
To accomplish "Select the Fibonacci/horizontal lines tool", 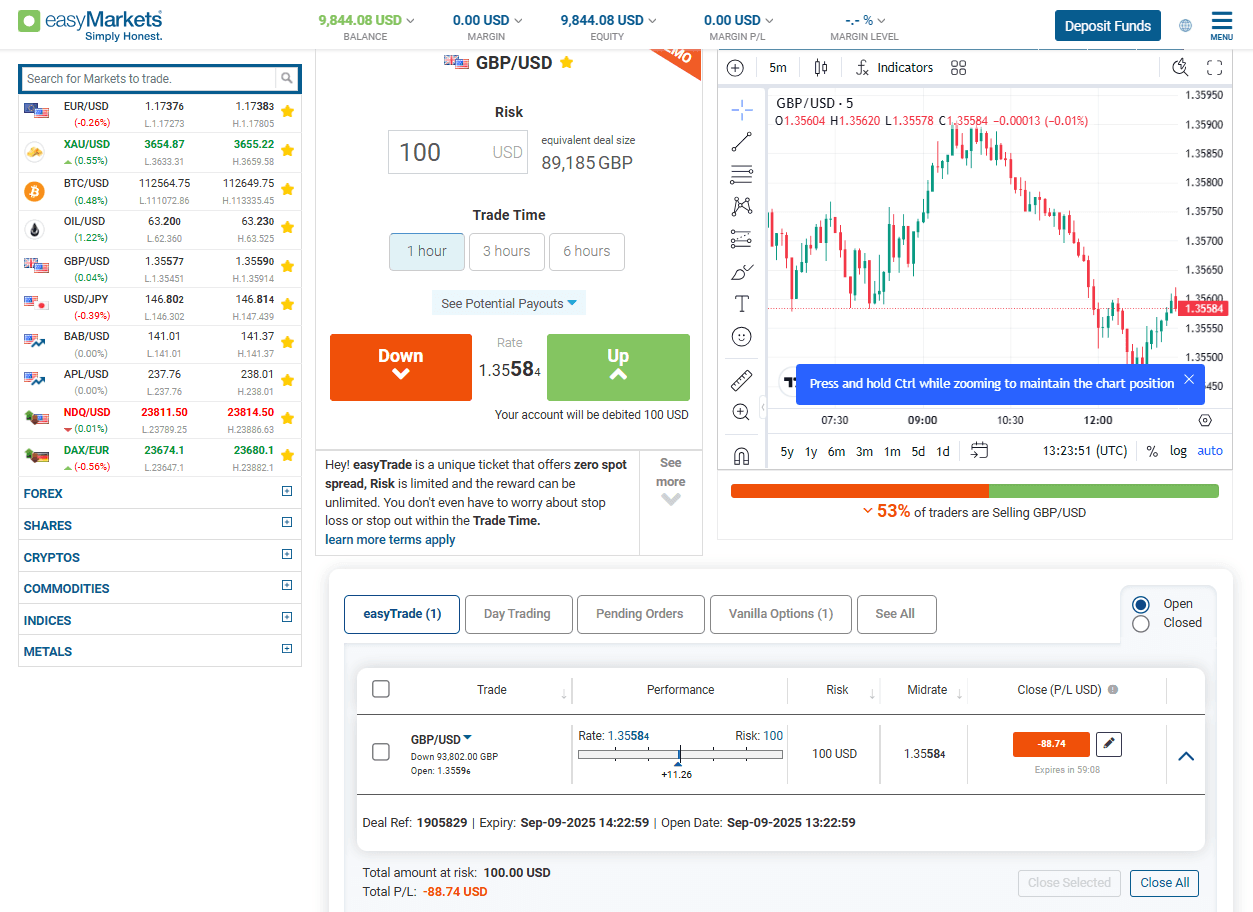I will point(741,175).
